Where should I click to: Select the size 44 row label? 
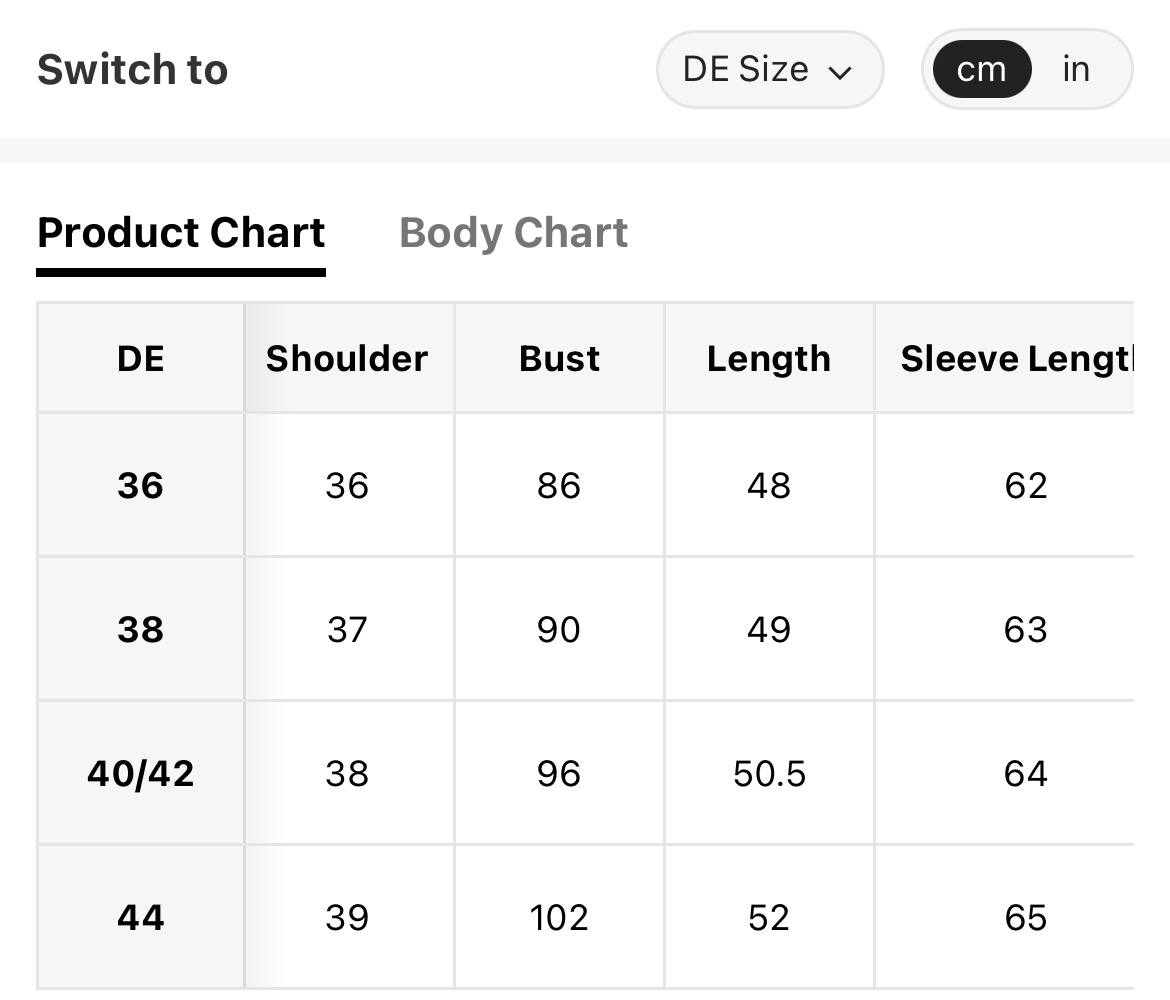pos(141,917)
